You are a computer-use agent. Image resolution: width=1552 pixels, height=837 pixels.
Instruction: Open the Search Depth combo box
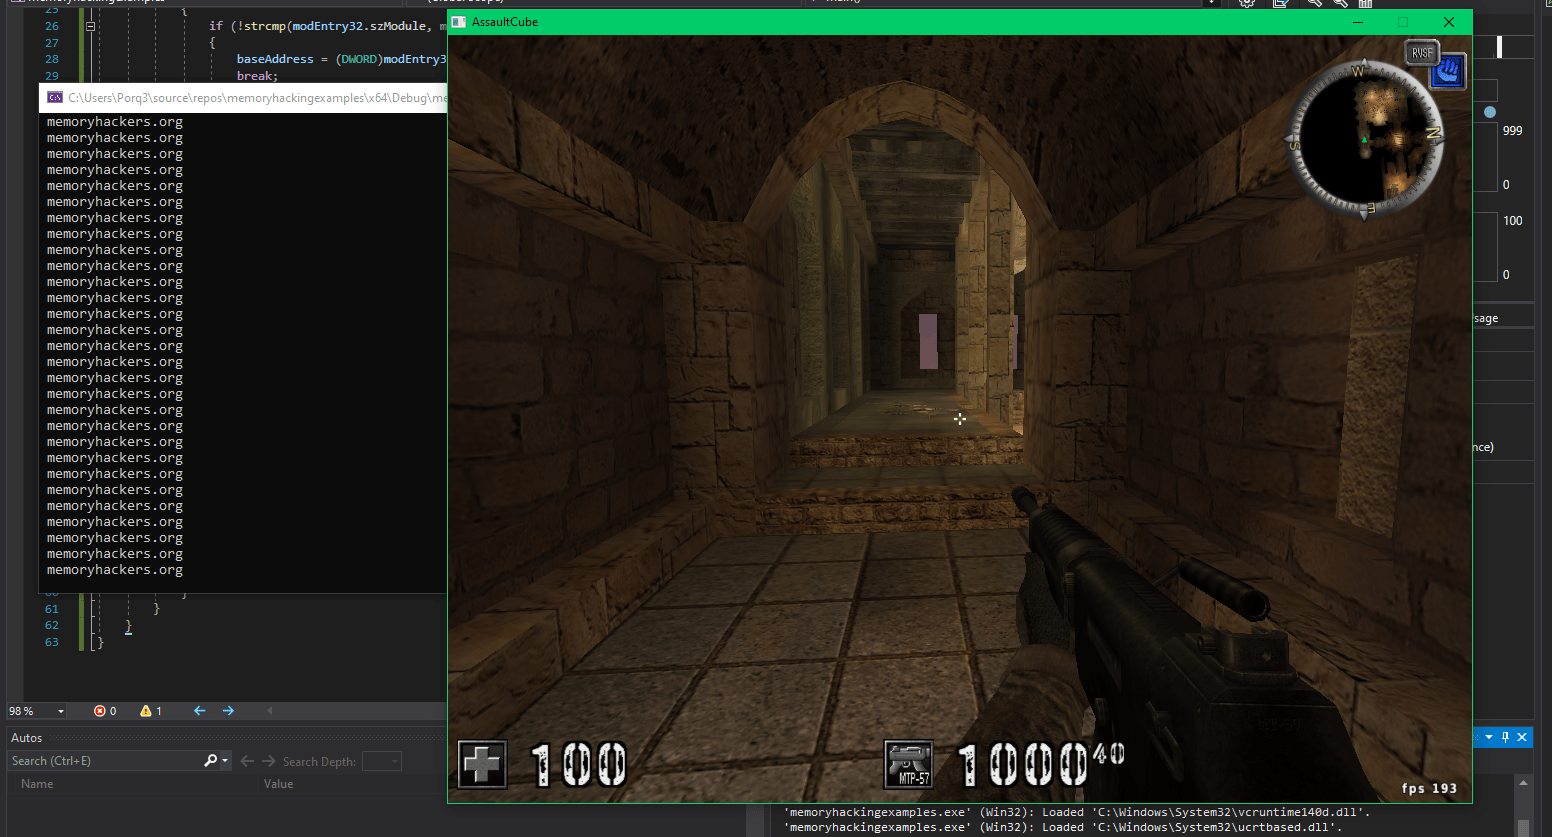[x=381, y=761]
